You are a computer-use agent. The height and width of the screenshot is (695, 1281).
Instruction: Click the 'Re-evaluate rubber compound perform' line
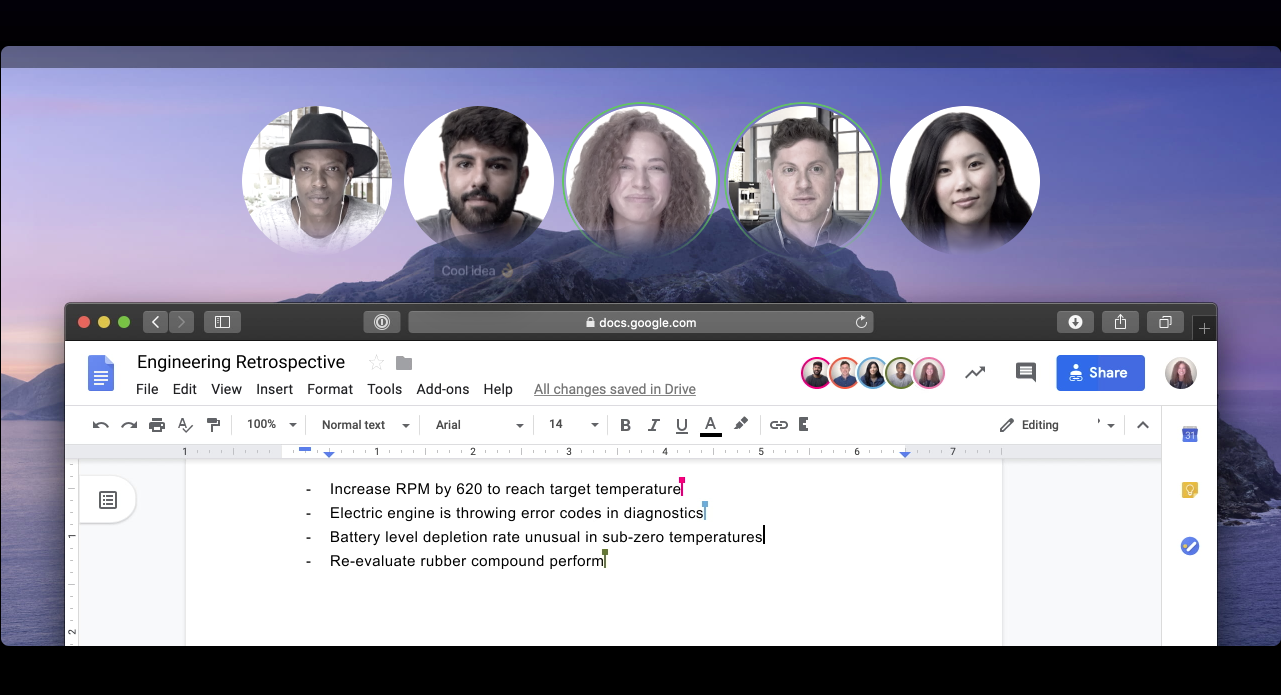(x=467, y=561)
